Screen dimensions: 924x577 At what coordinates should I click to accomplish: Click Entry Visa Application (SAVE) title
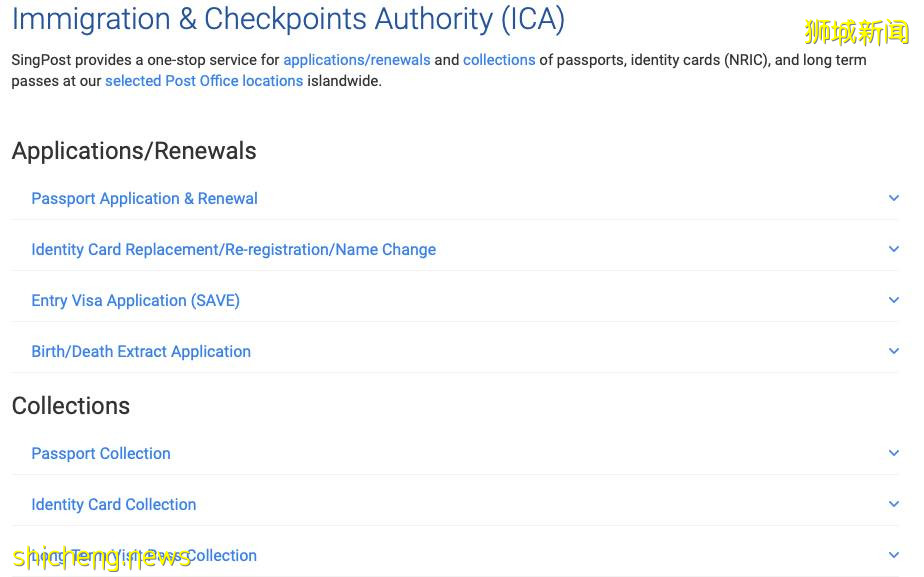135,300
